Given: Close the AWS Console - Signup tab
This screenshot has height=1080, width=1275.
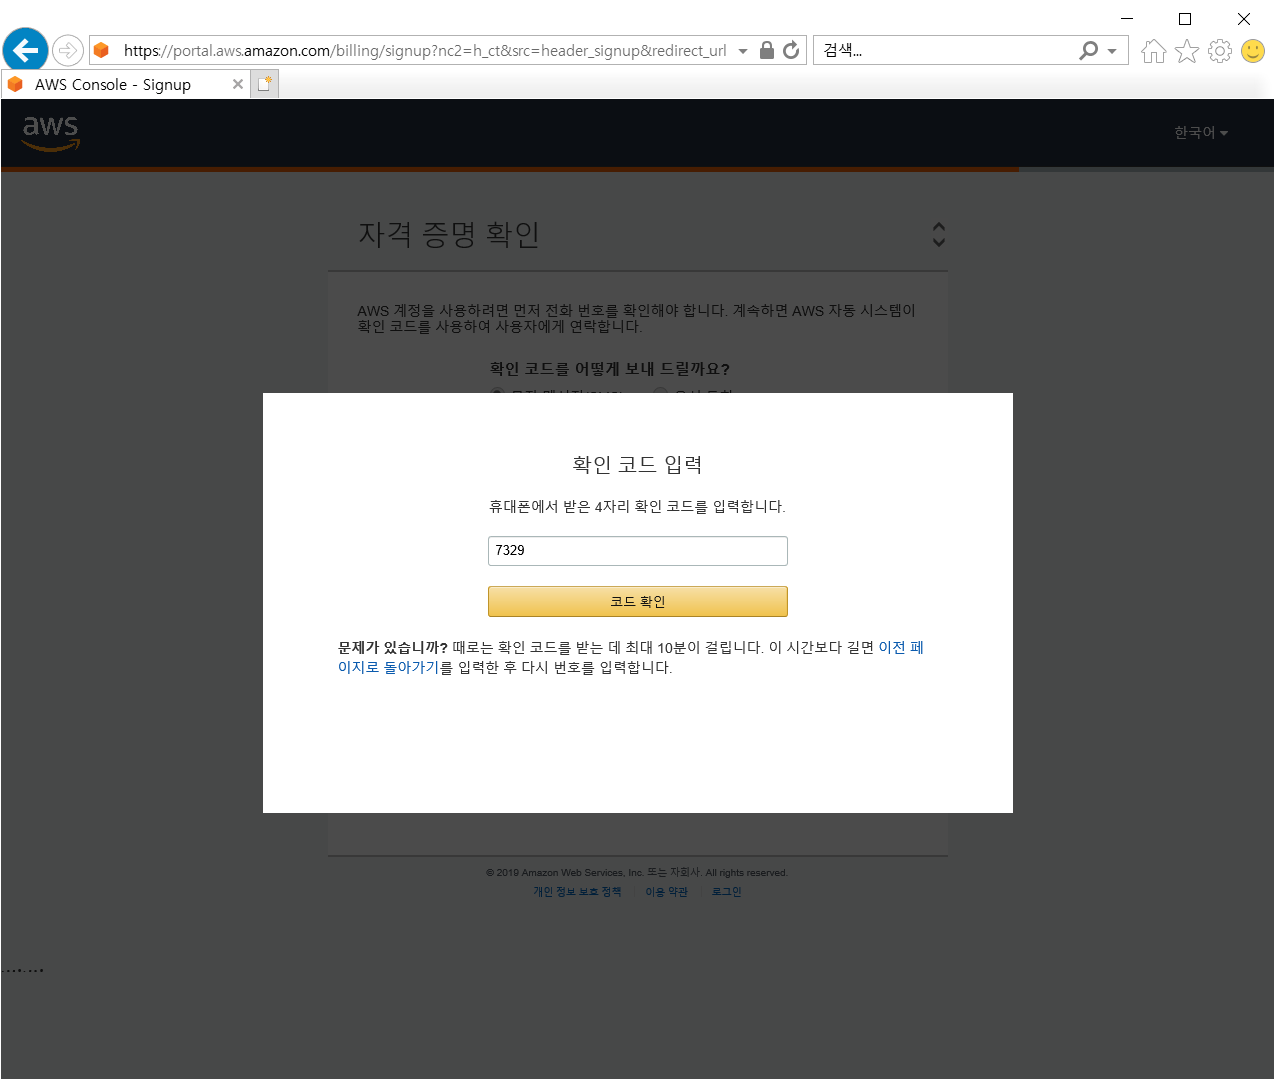Looking at the screenshot, I should coord(238,84).
